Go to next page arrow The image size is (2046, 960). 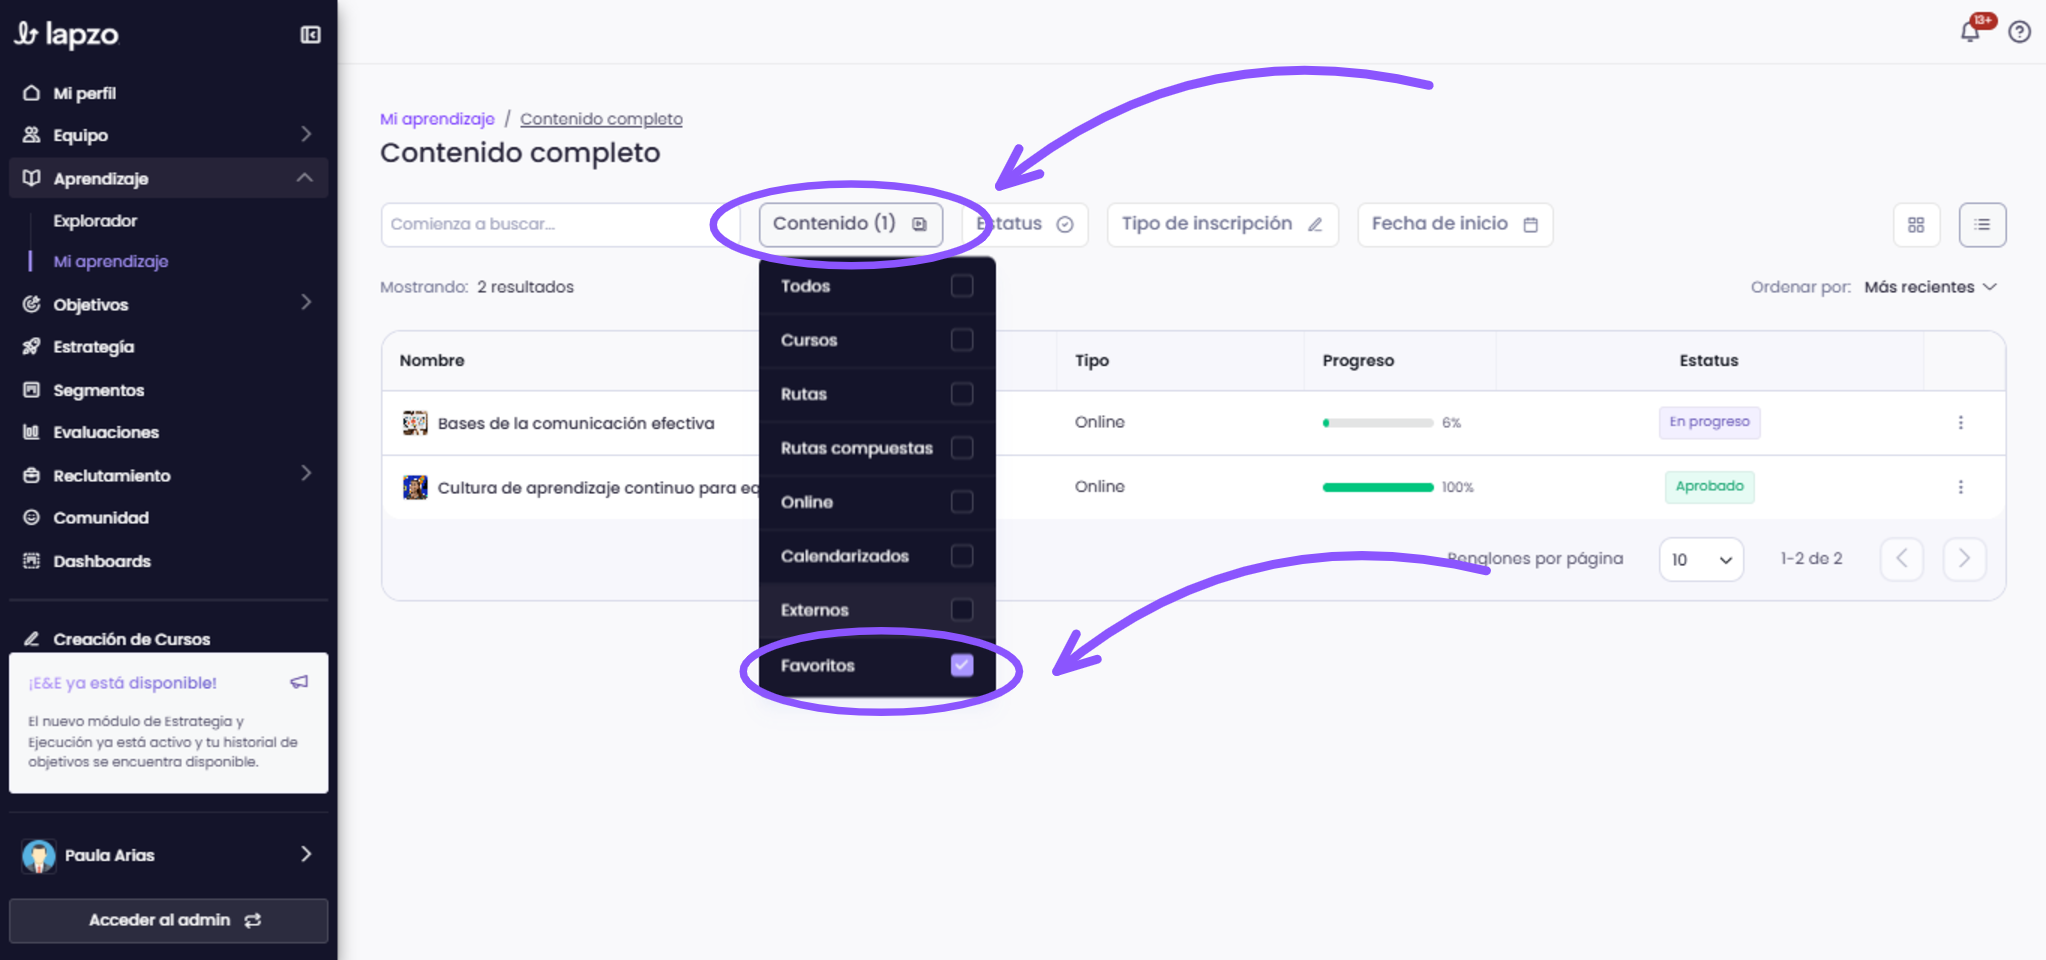(1964, 559)
